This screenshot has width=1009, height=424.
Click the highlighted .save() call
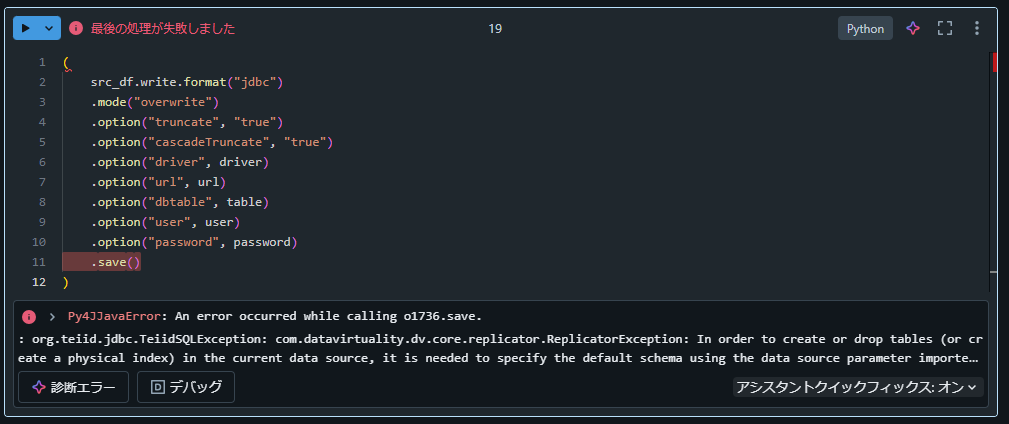pos(116,262)
